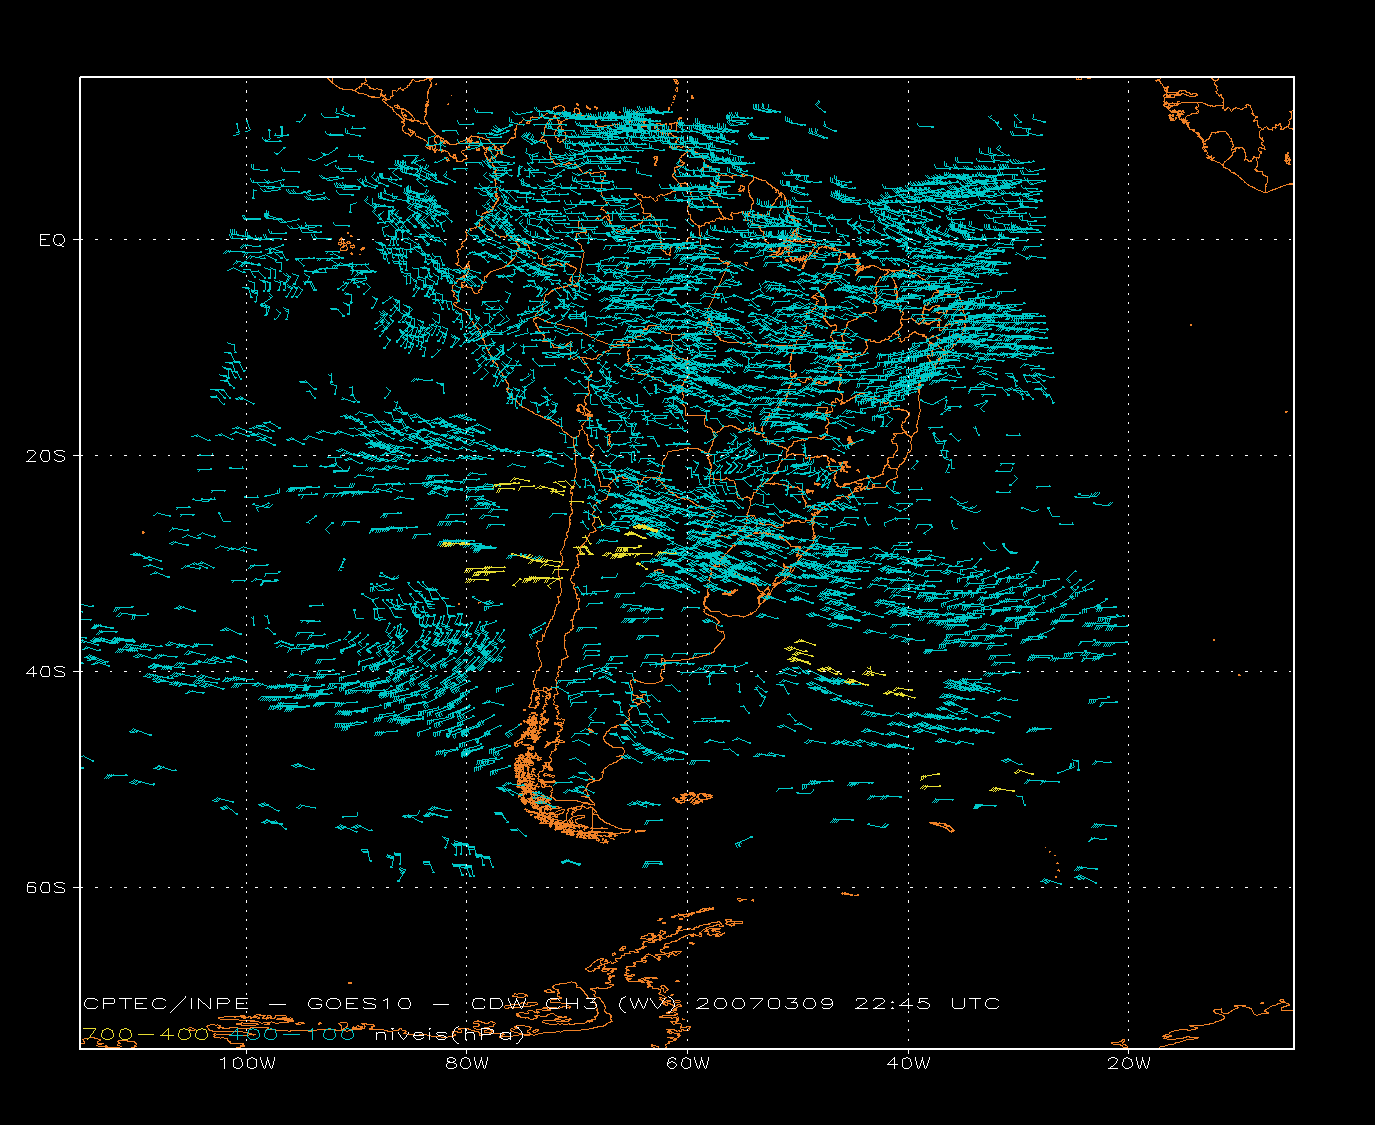
Task: Click the CPTEC/INPE caption text
Action: click(166, 1003)
